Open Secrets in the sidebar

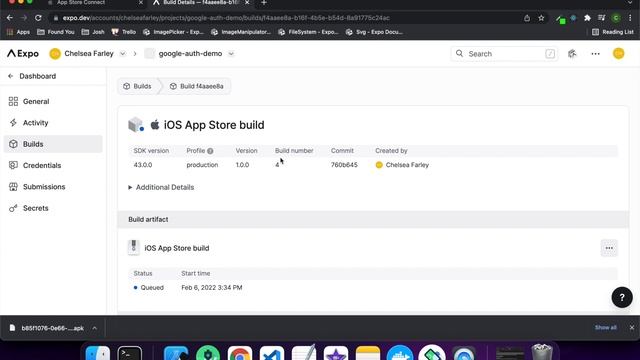point(53,208)
